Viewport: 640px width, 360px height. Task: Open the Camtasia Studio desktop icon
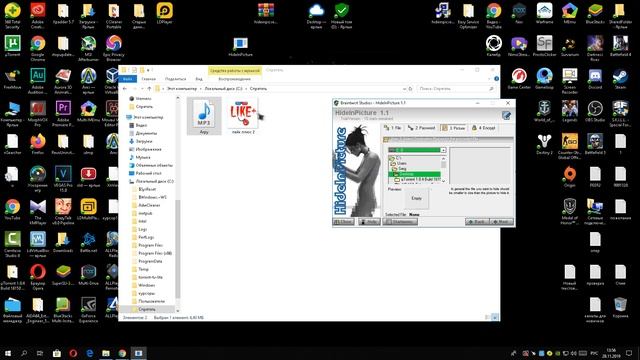tap(12, 244)
